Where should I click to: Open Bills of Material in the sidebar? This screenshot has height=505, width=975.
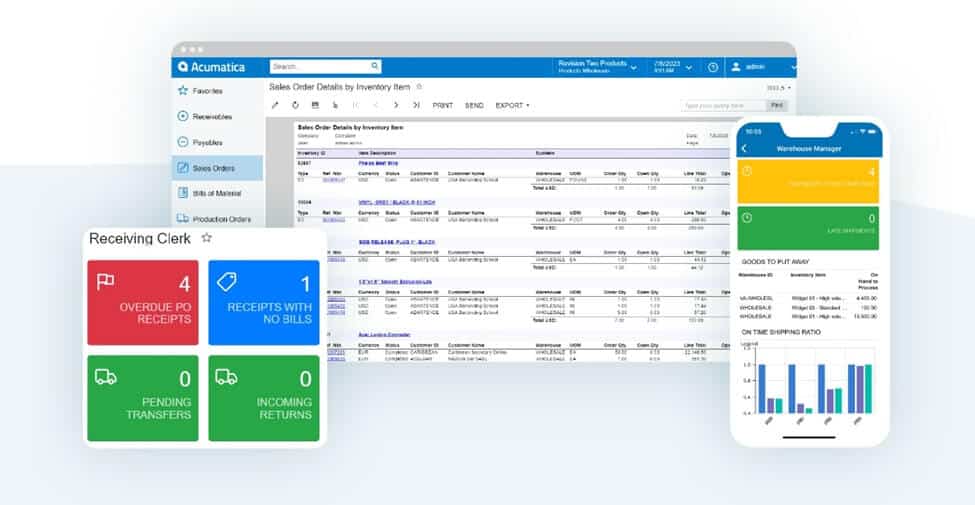pyautogui.click(x=217, y=193)
